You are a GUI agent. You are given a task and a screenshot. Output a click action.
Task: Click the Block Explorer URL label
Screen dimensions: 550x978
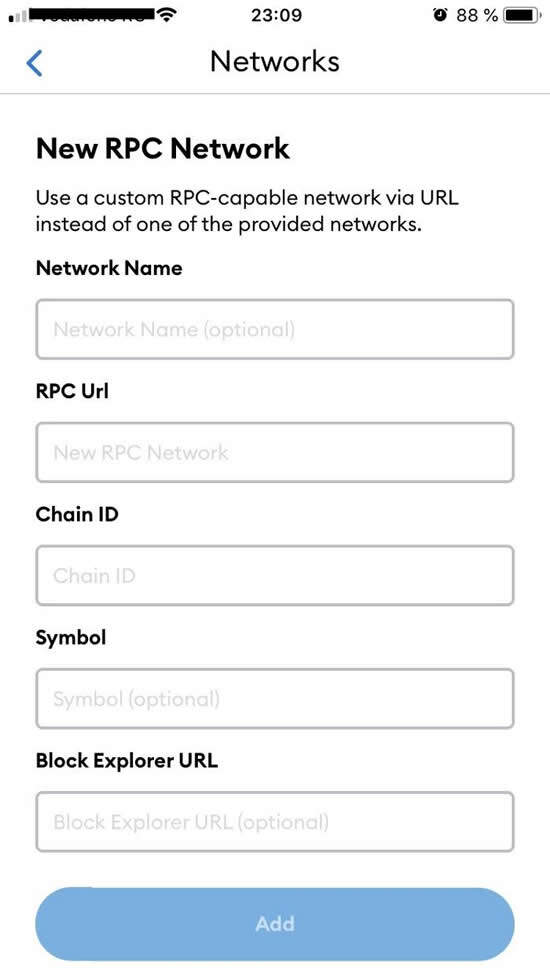coord(127,761)
